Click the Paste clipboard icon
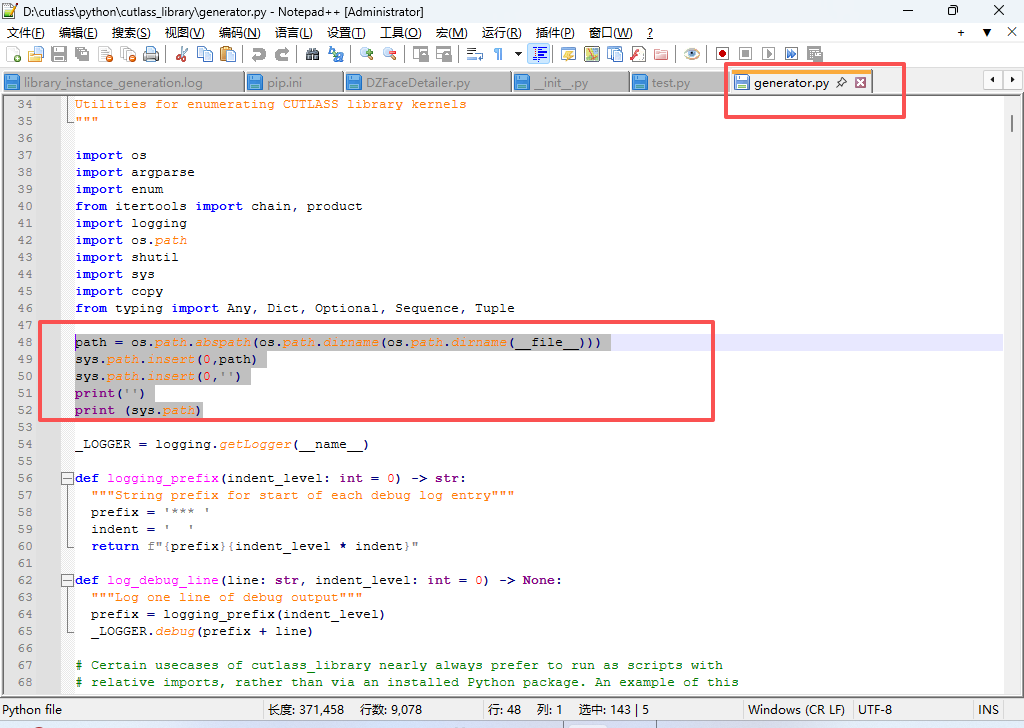The image size is (1024, 728). coord(228,54)
